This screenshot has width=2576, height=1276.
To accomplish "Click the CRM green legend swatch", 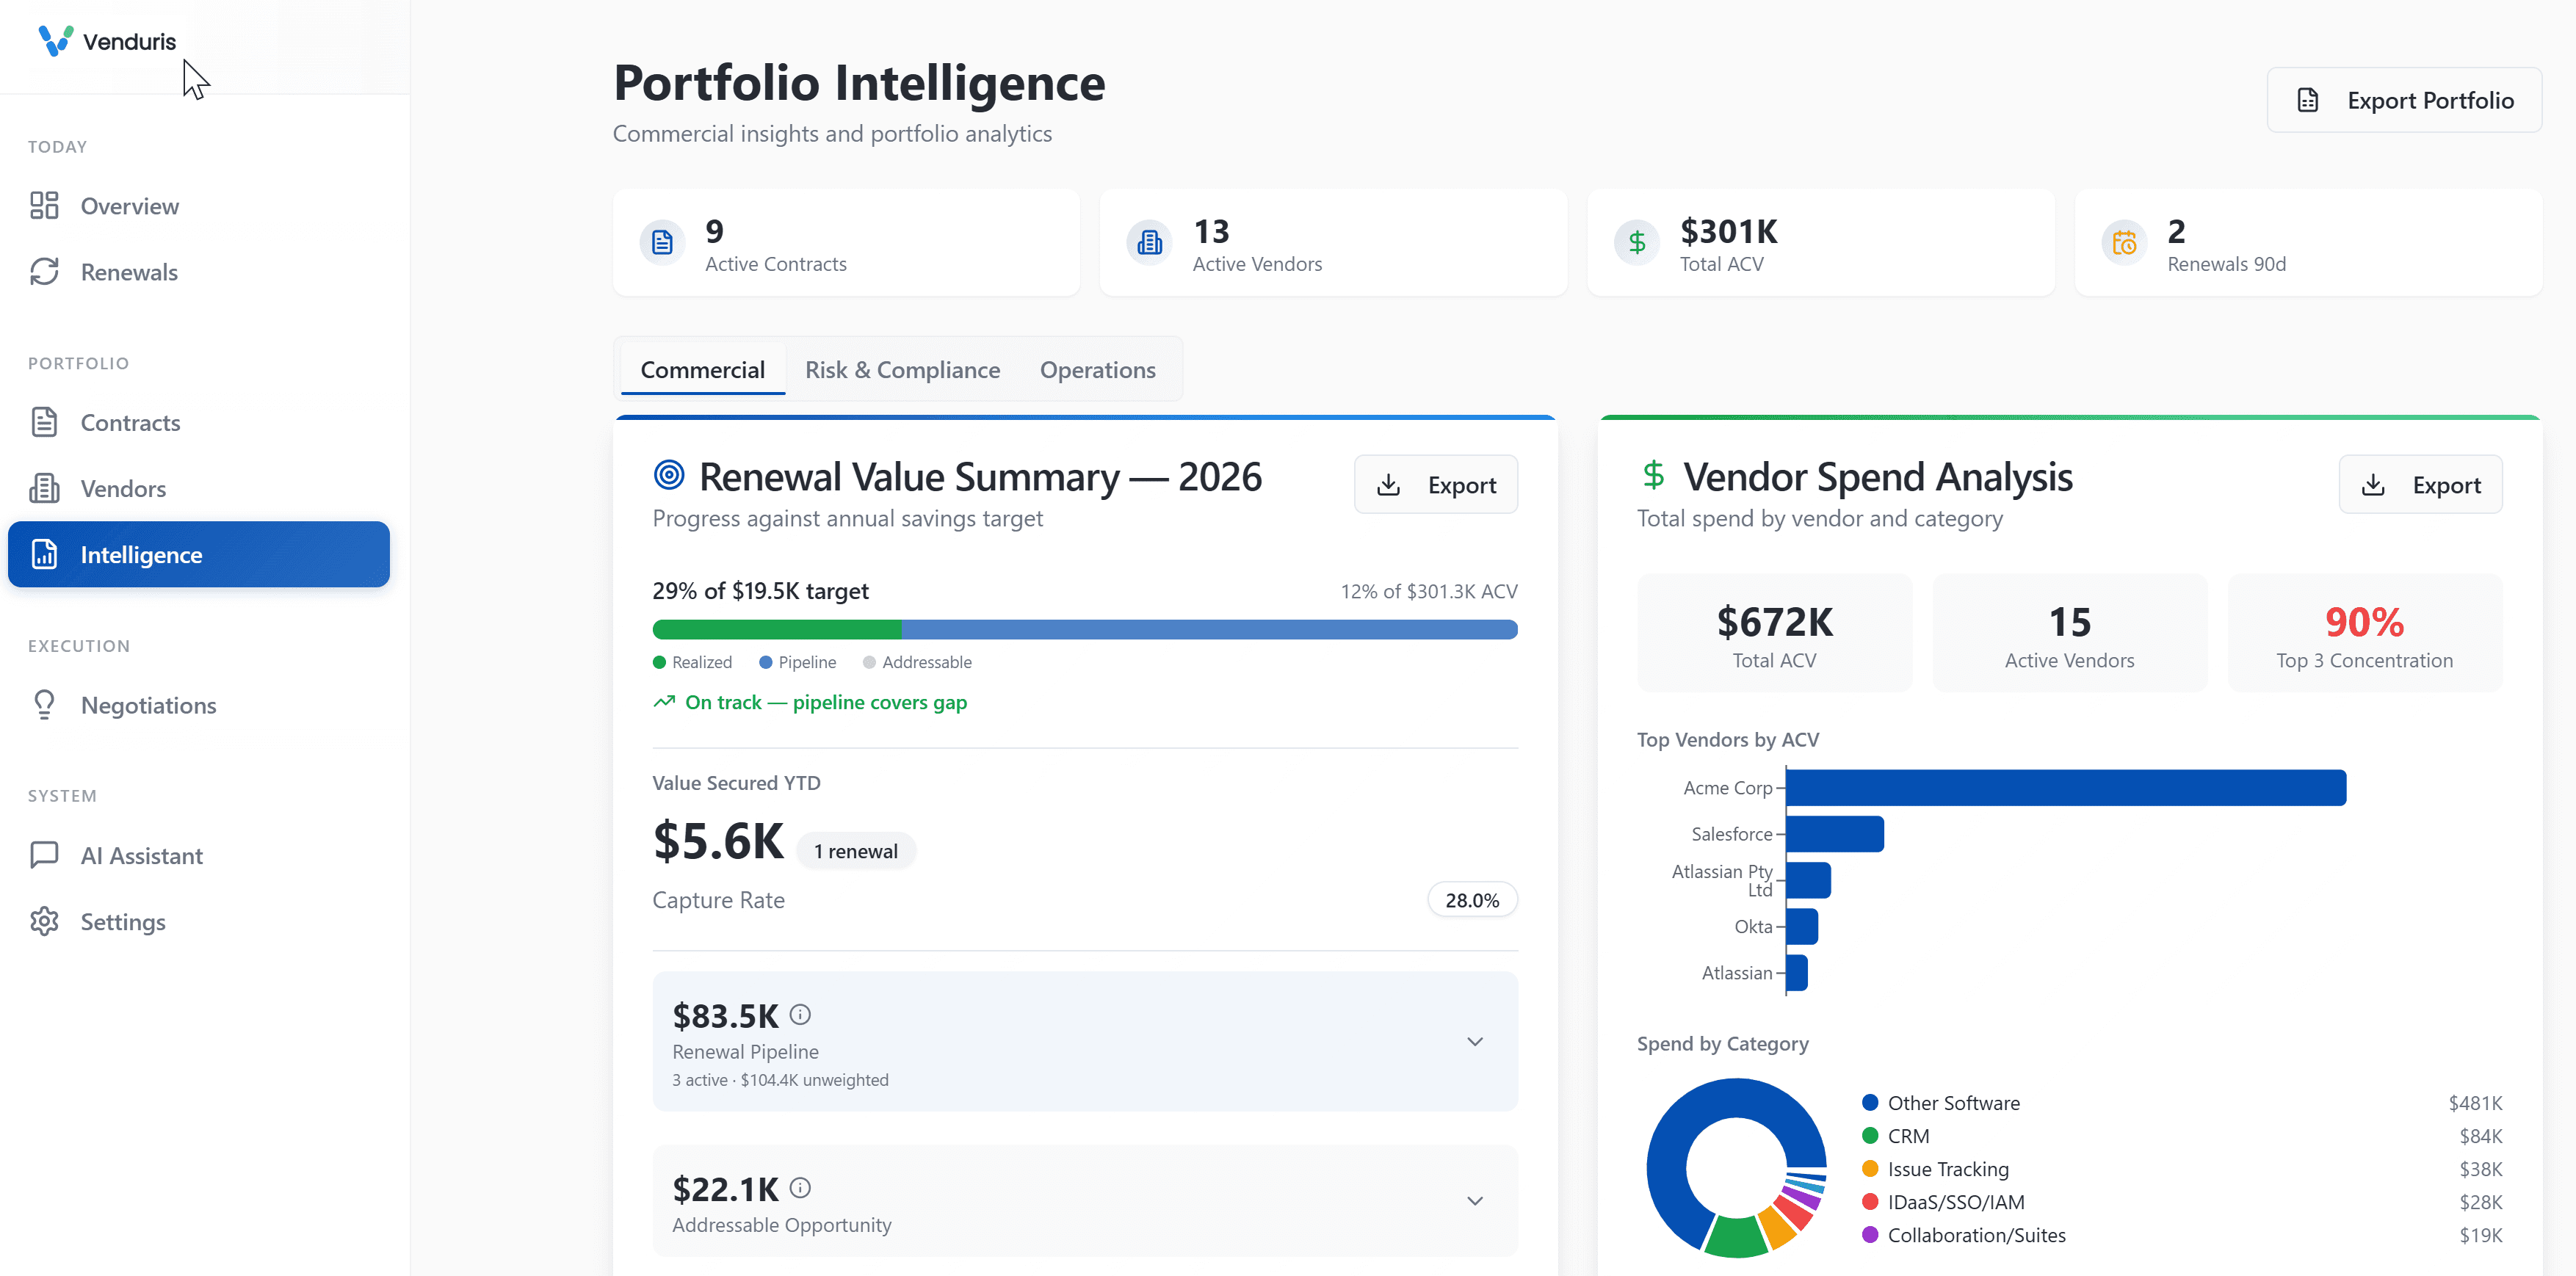I will tap(1869, 1136).
